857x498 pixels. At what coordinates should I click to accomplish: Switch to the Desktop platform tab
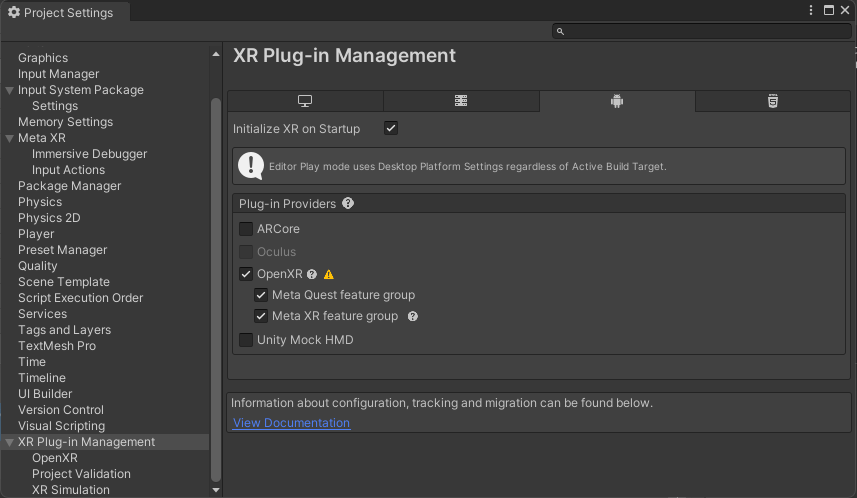pos(305,101)
